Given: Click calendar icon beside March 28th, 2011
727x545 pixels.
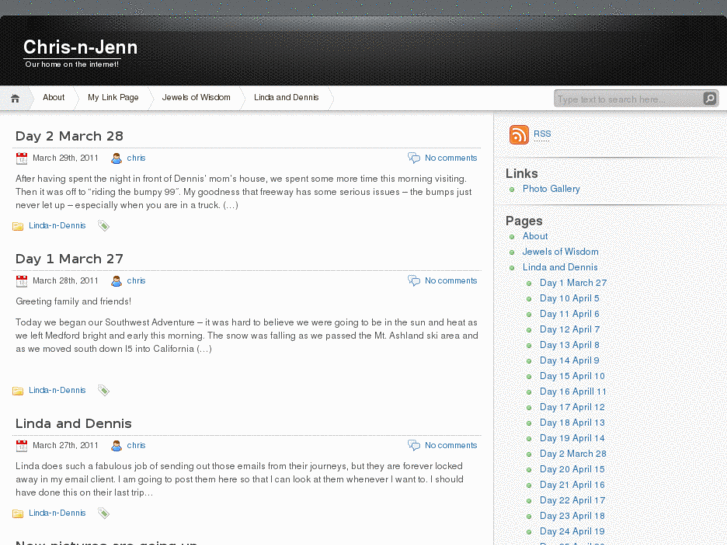Looking at the screenshot, I should tap(21, 281).
